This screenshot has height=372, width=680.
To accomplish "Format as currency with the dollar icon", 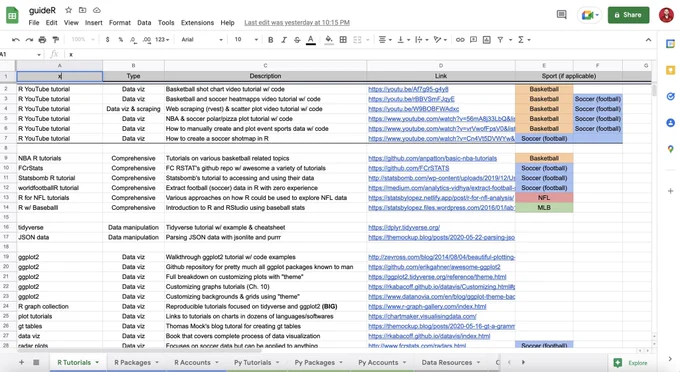I will [x=107, y=40].
